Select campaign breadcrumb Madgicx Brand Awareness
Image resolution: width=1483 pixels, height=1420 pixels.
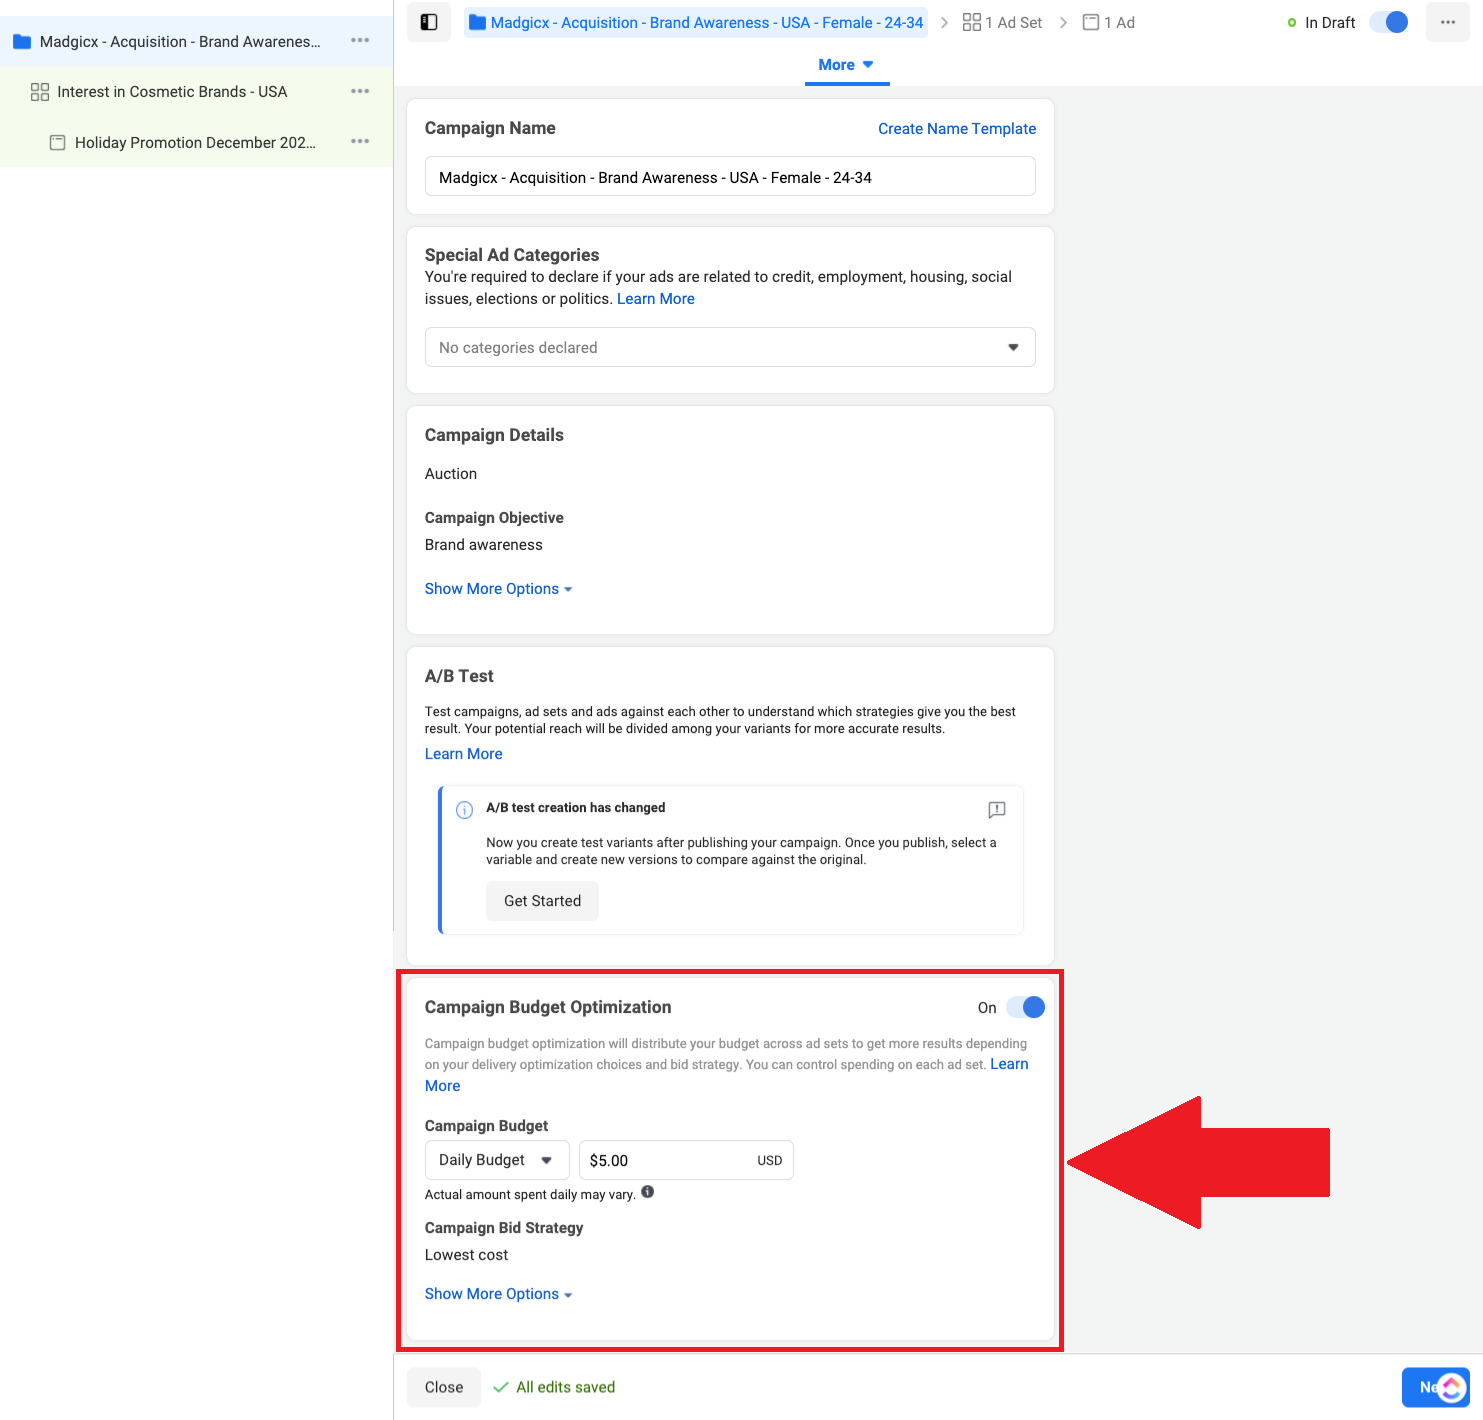(696, 22)
